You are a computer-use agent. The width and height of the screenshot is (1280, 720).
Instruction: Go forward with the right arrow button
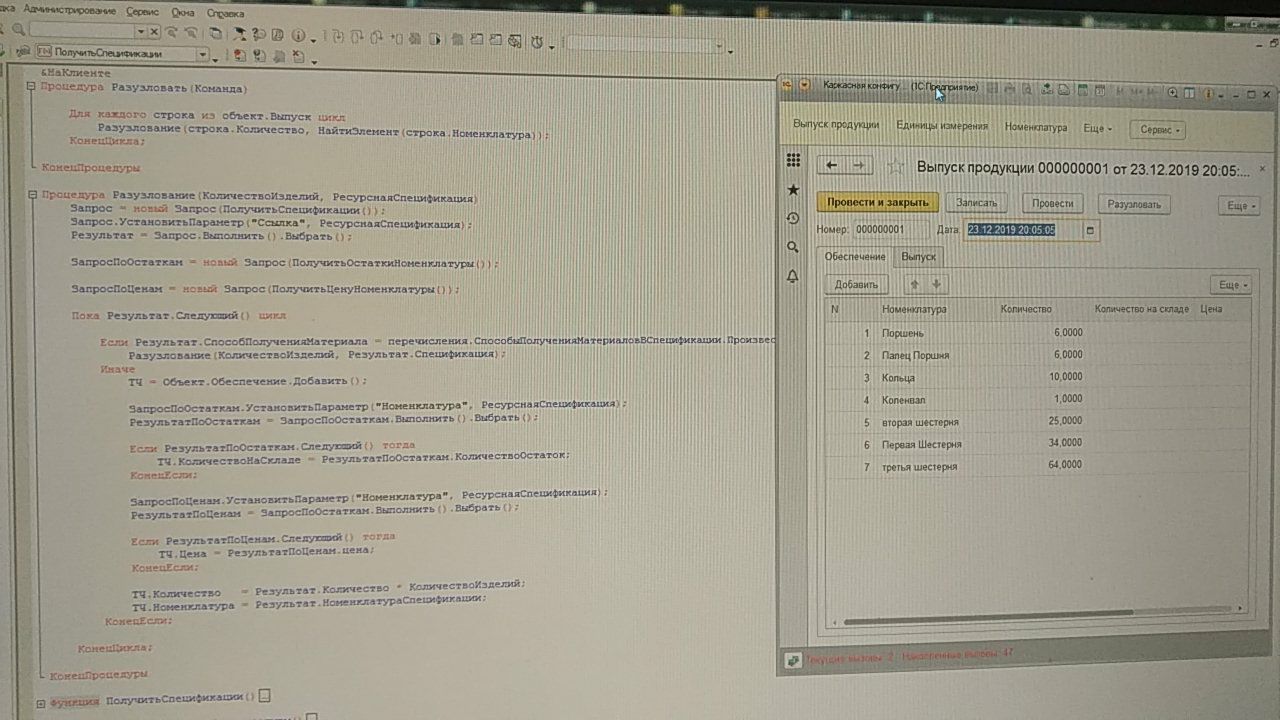[859, 165]
